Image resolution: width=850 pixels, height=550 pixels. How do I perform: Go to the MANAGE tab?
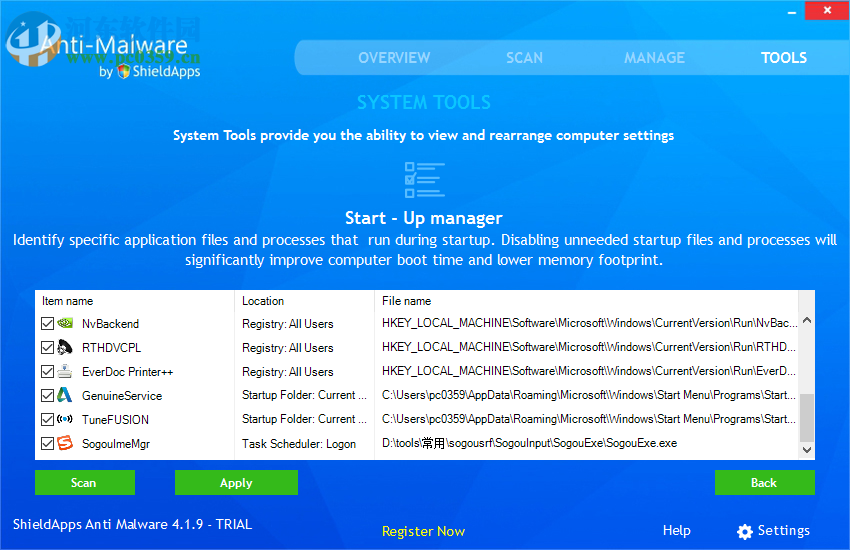coord(654,57)
